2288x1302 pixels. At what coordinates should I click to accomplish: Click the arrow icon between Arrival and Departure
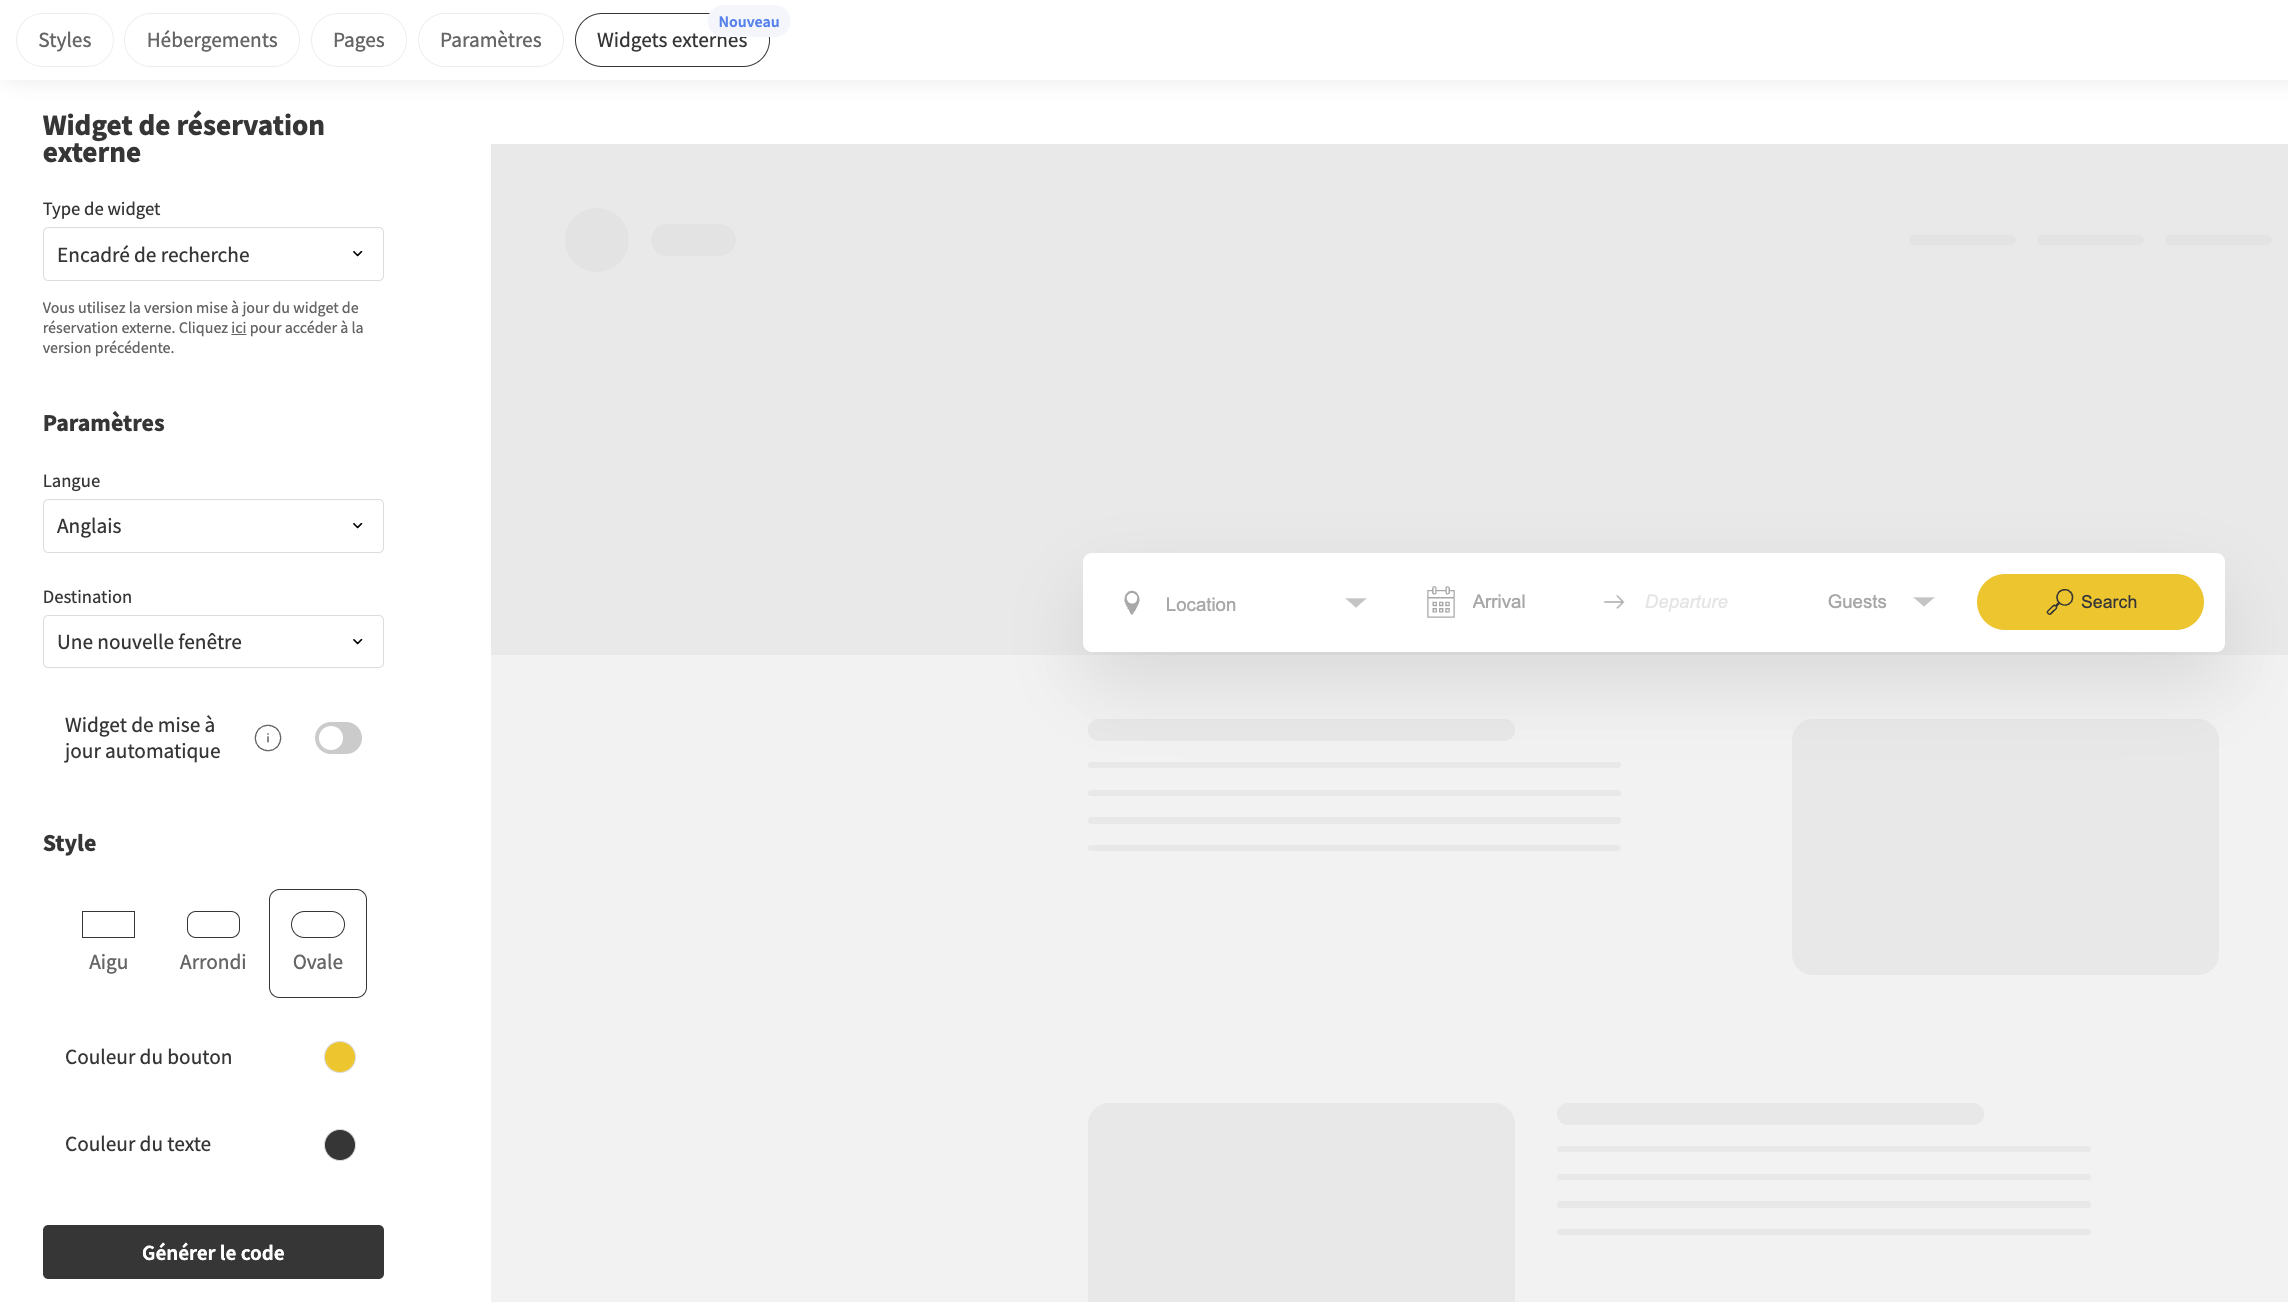(x=1613, y=602)
